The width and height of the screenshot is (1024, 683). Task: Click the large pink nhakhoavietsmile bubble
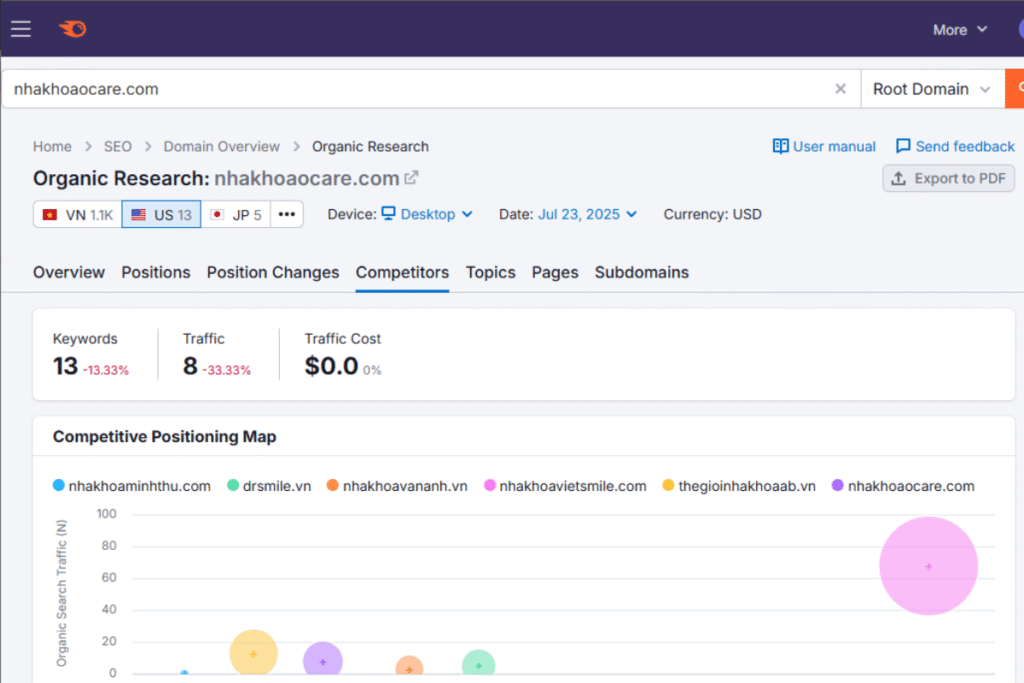pyautogui.click(x=928, y=566)
